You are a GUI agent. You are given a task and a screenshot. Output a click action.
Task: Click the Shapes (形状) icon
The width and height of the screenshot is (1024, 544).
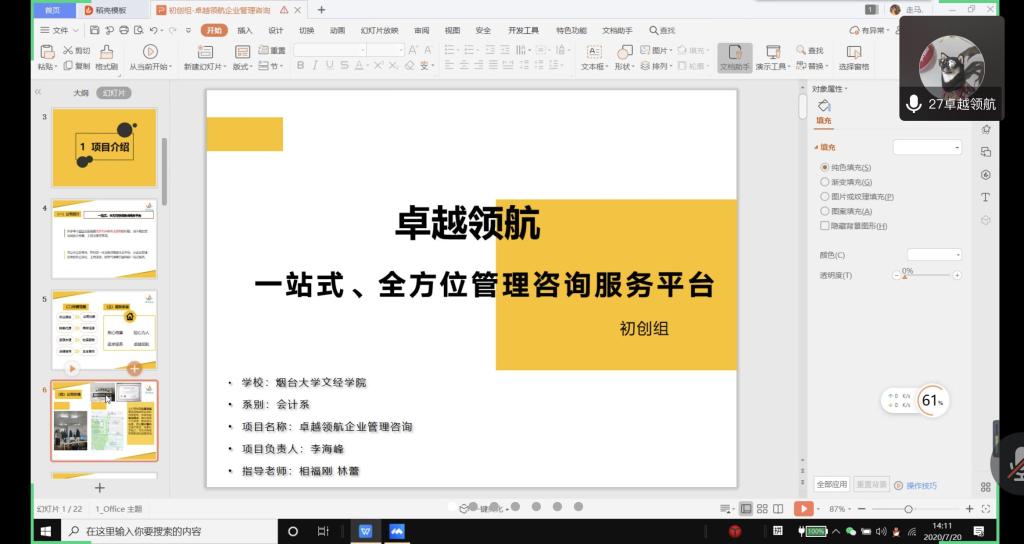pos(625,52)
